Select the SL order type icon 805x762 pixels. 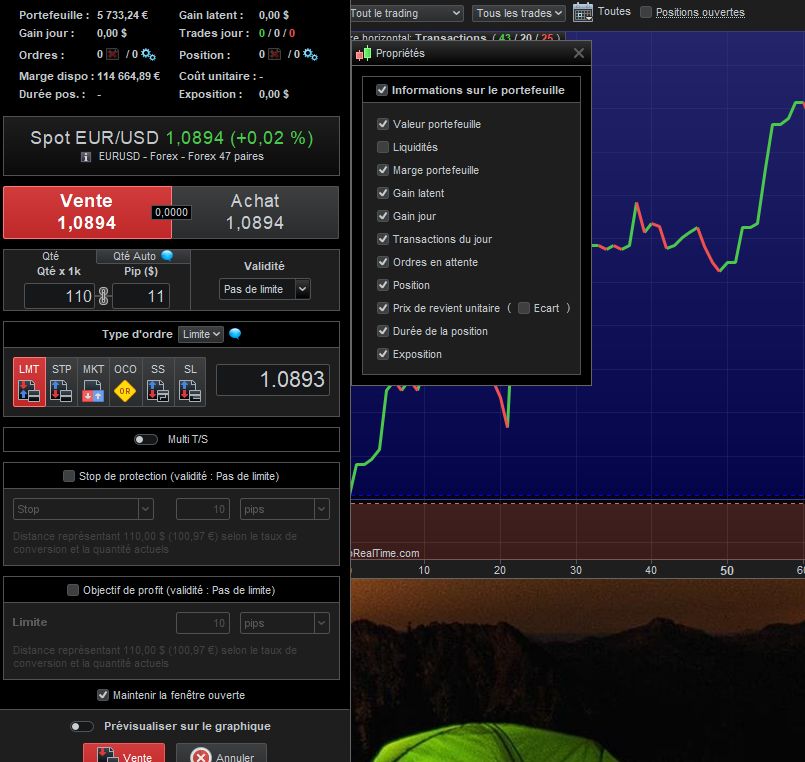(x=190, y=382)
